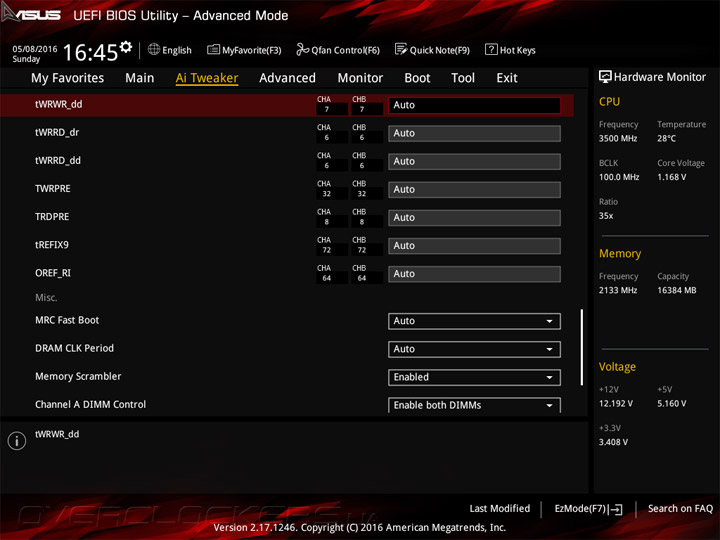Click the EzMode exit arrow icon
This screenshot has height=540, width=720.
pyautogui.click(x=616, y=509)
